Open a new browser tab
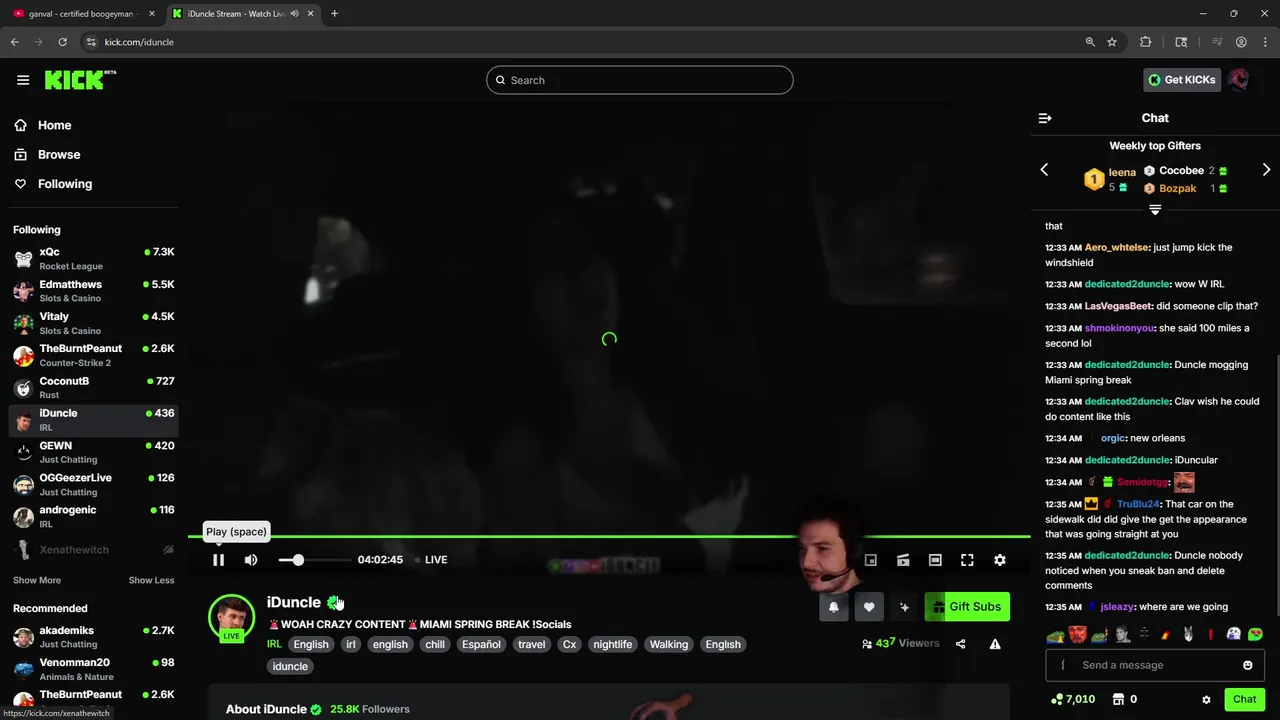This screenshot has width=1280, height=720. point(334,14)
